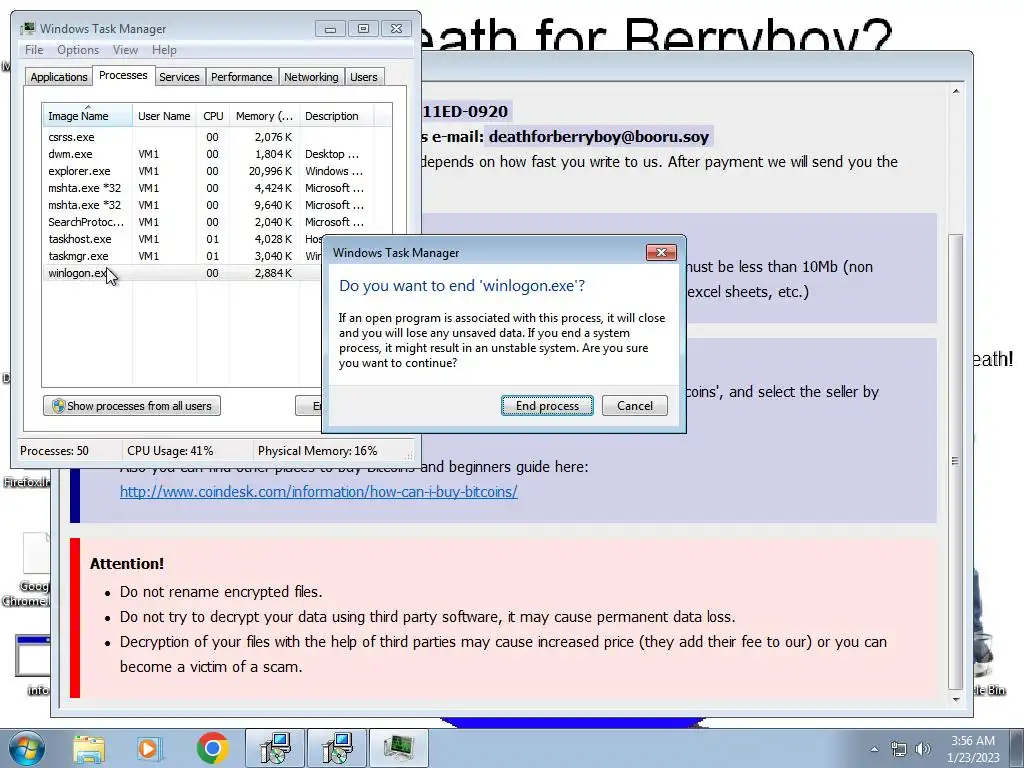Open the Windows Start menu orb

click(27, 748)
